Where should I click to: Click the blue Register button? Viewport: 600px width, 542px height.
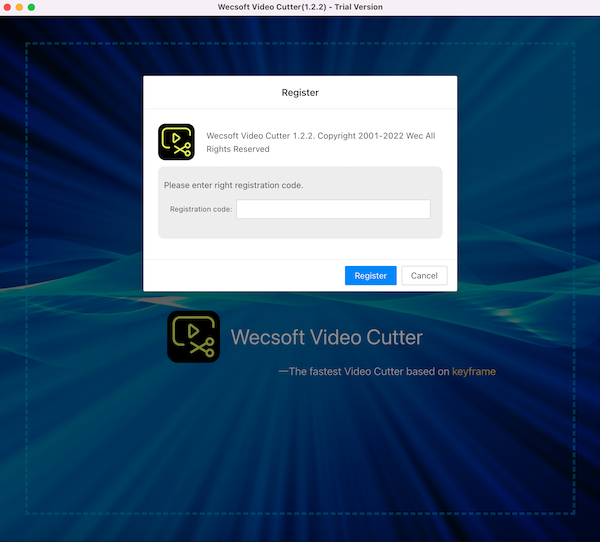370,276
